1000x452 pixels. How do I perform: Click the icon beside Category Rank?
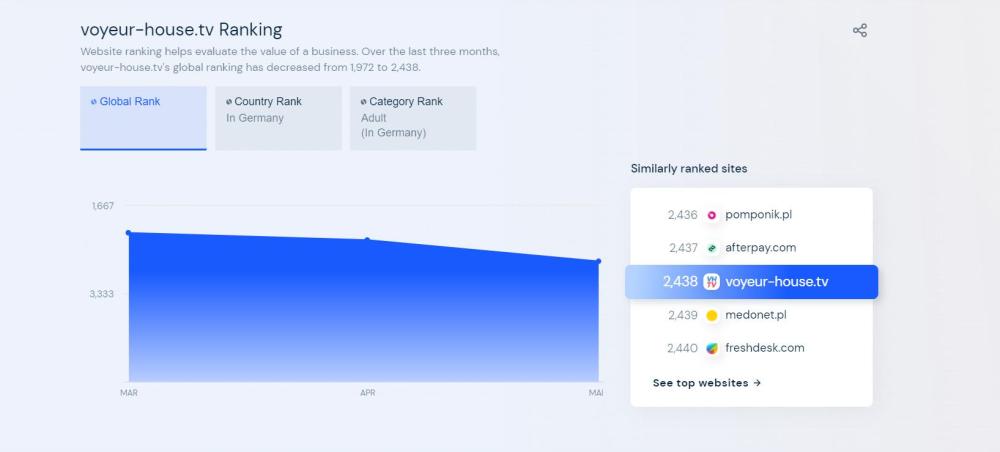pyautogui.click(x=364, y=102)
